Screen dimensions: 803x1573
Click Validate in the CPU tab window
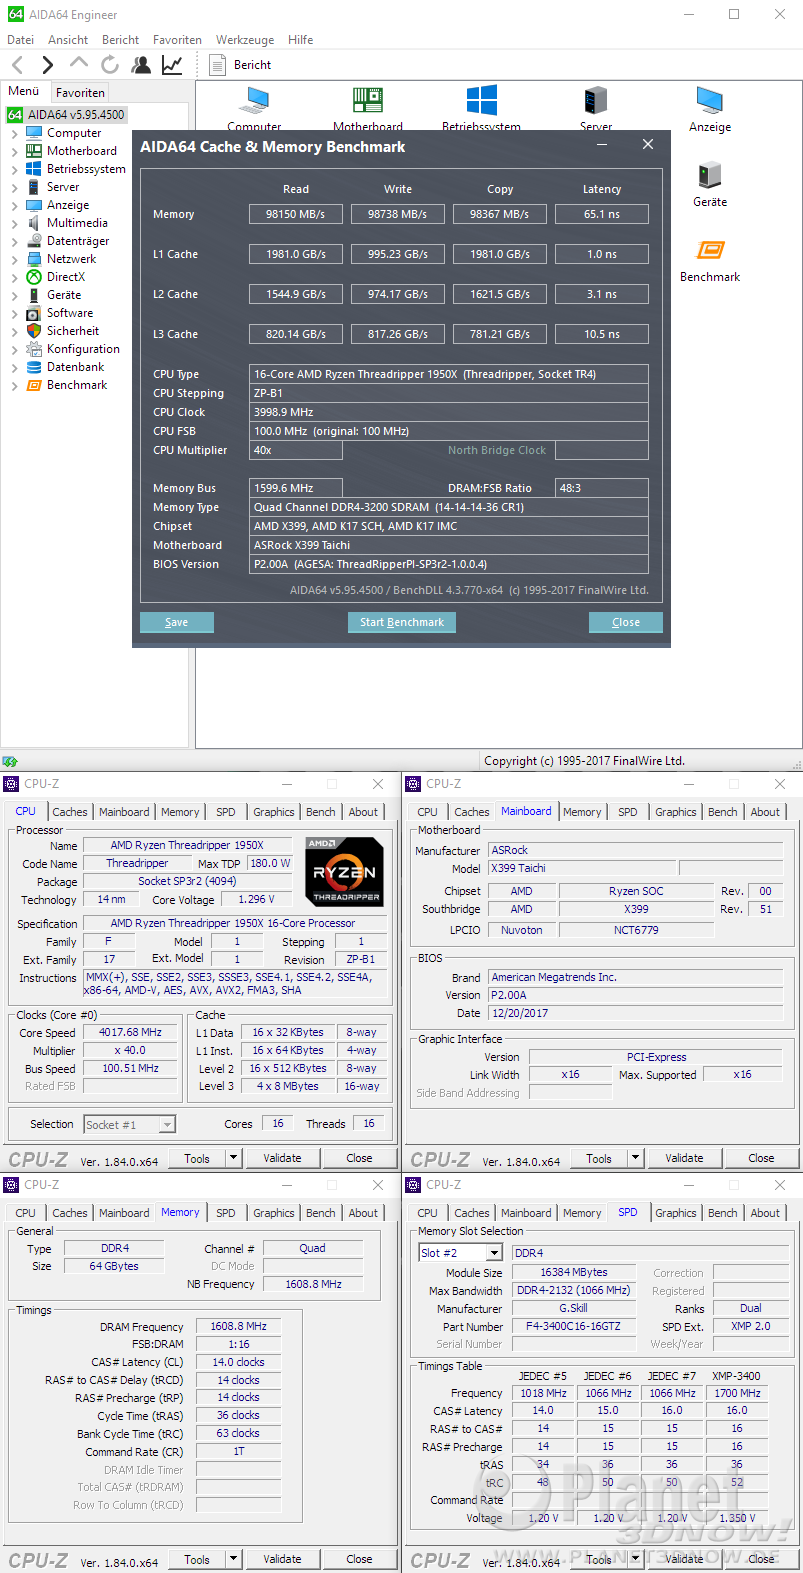[282, 1158]
